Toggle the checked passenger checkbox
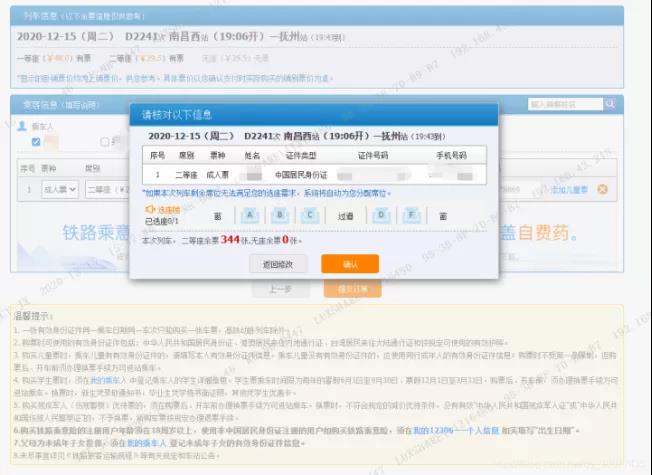652x475 pixels. [37, 141]
